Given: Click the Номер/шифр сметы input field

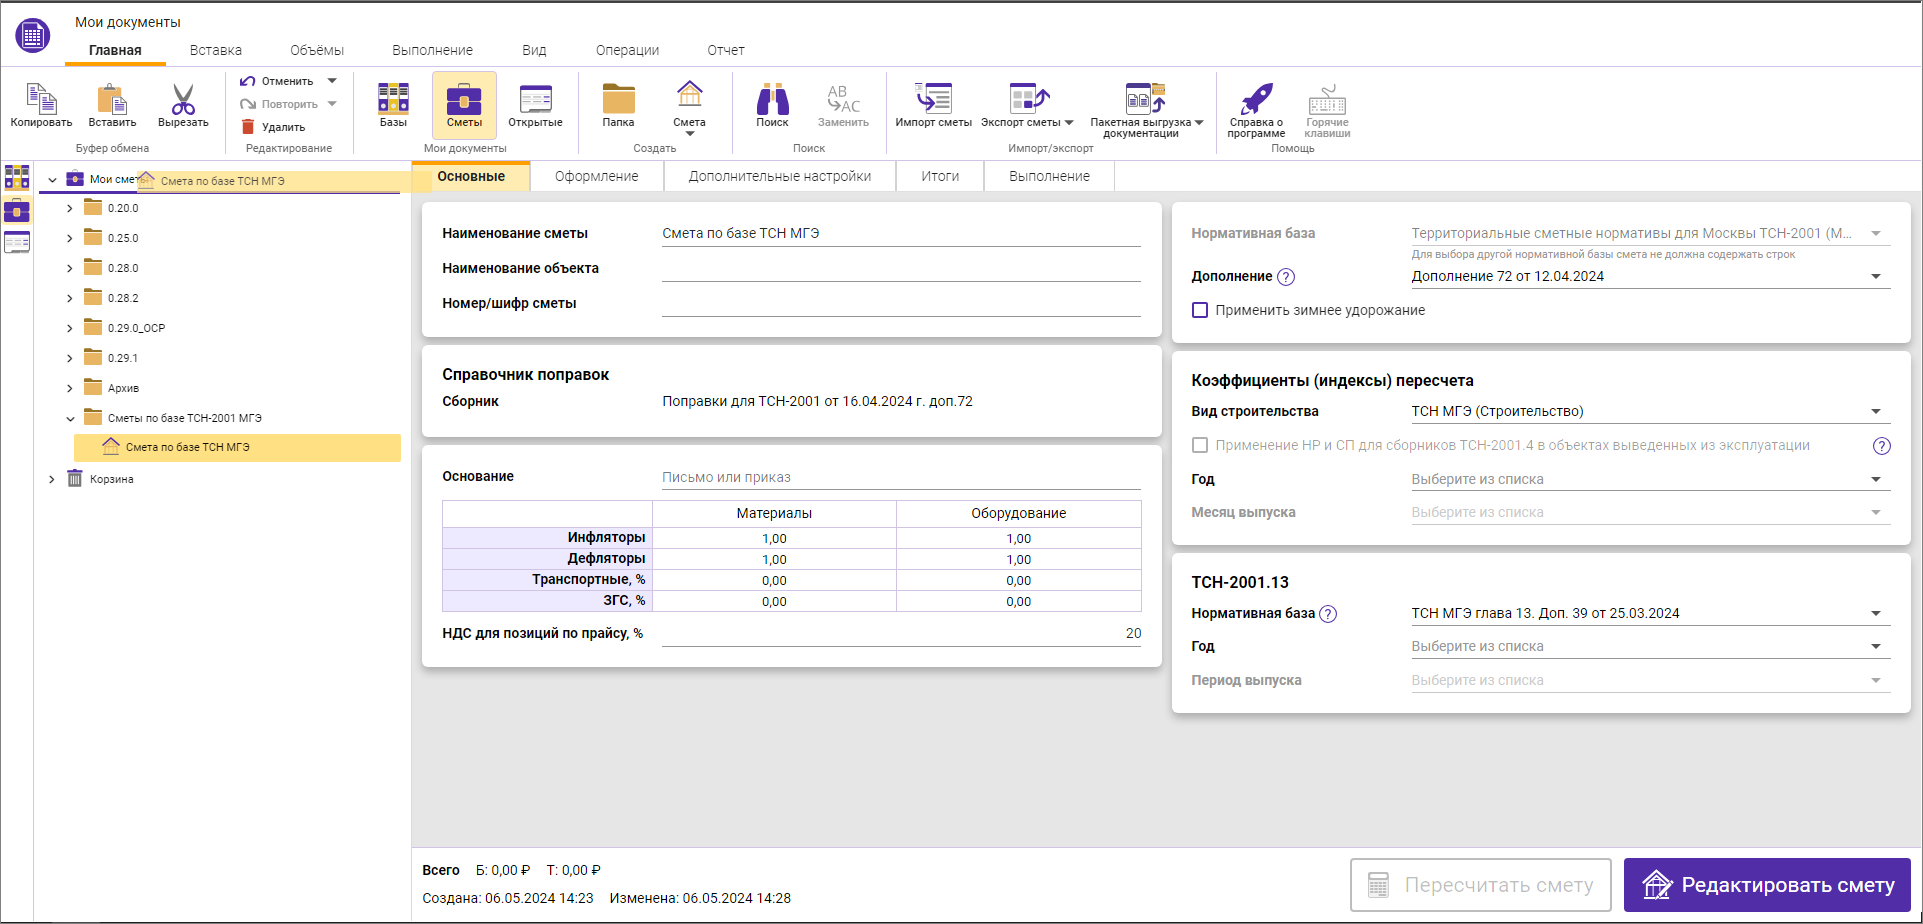Looking at the screenshot, I should (x=901, y=304).
